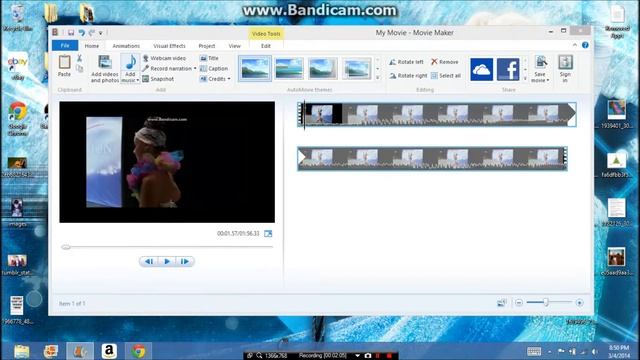Click the Undo arrow

(x=82, y=32)
